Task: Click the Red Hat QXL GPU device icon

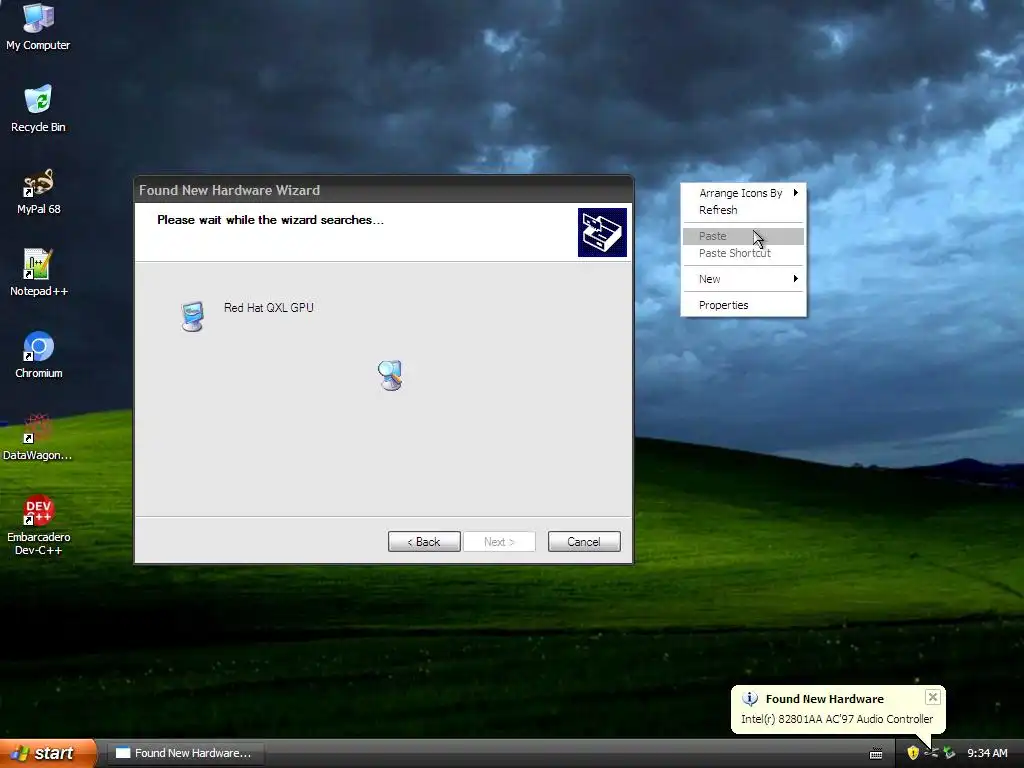Action: (193, 316)
